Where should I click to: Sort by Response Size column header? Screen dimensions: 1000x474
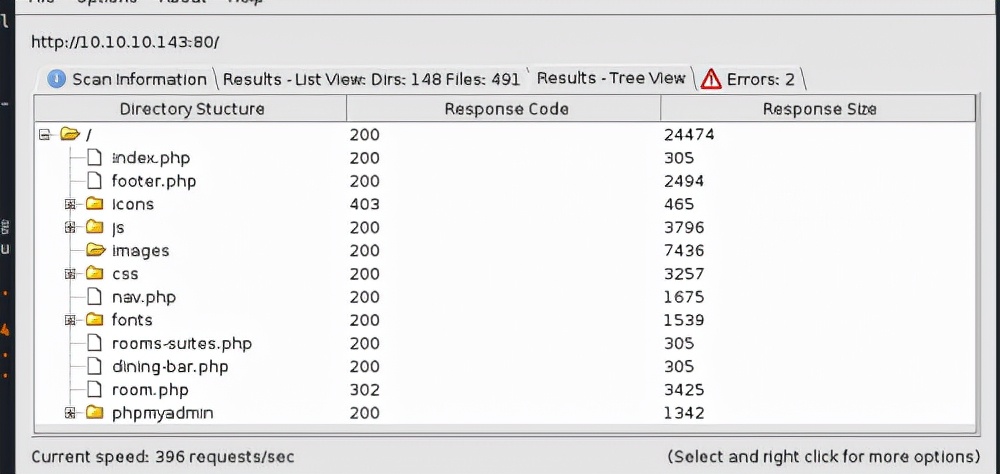tap(818, 108)
